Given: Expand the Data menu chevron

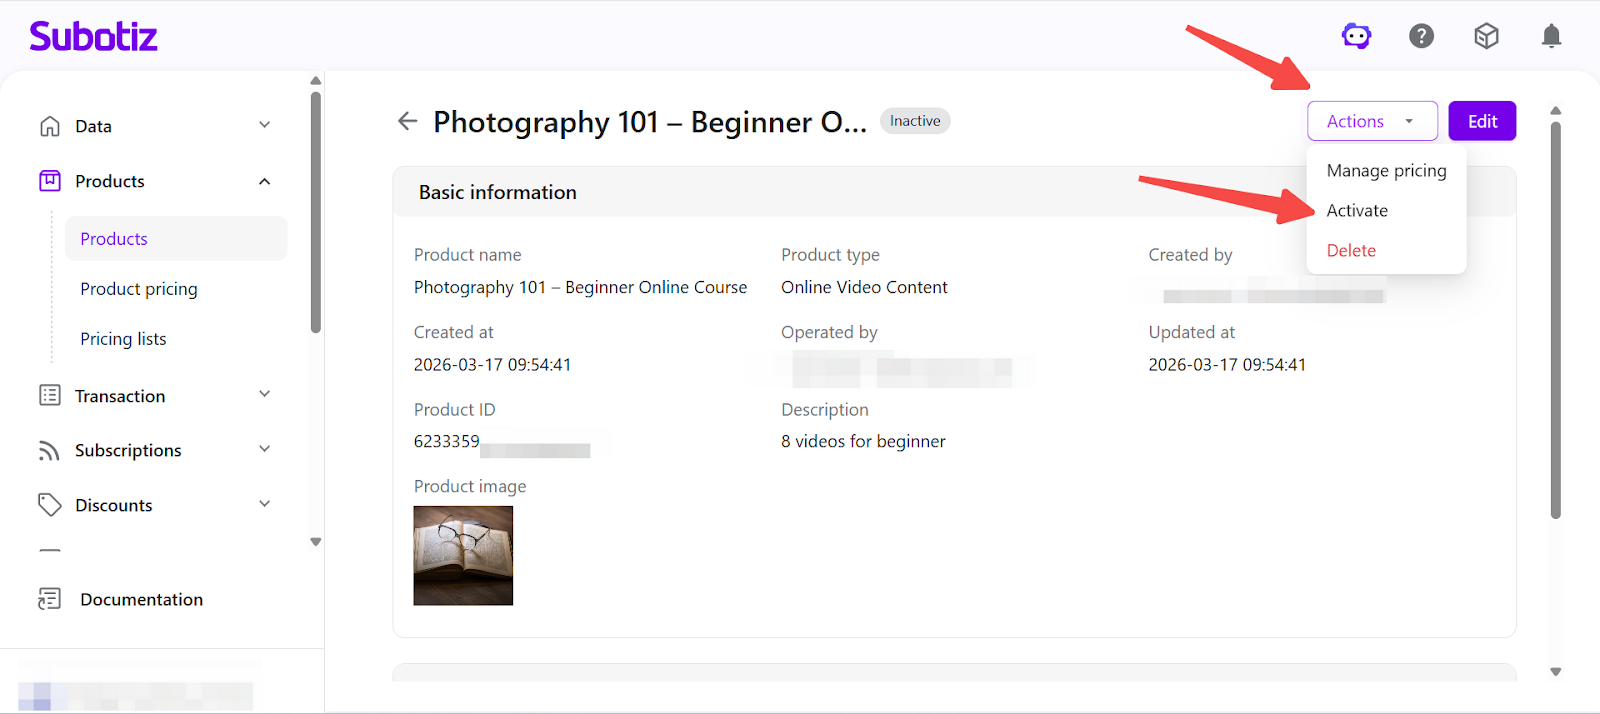Looking at the screenshot, I should (265, 126).
